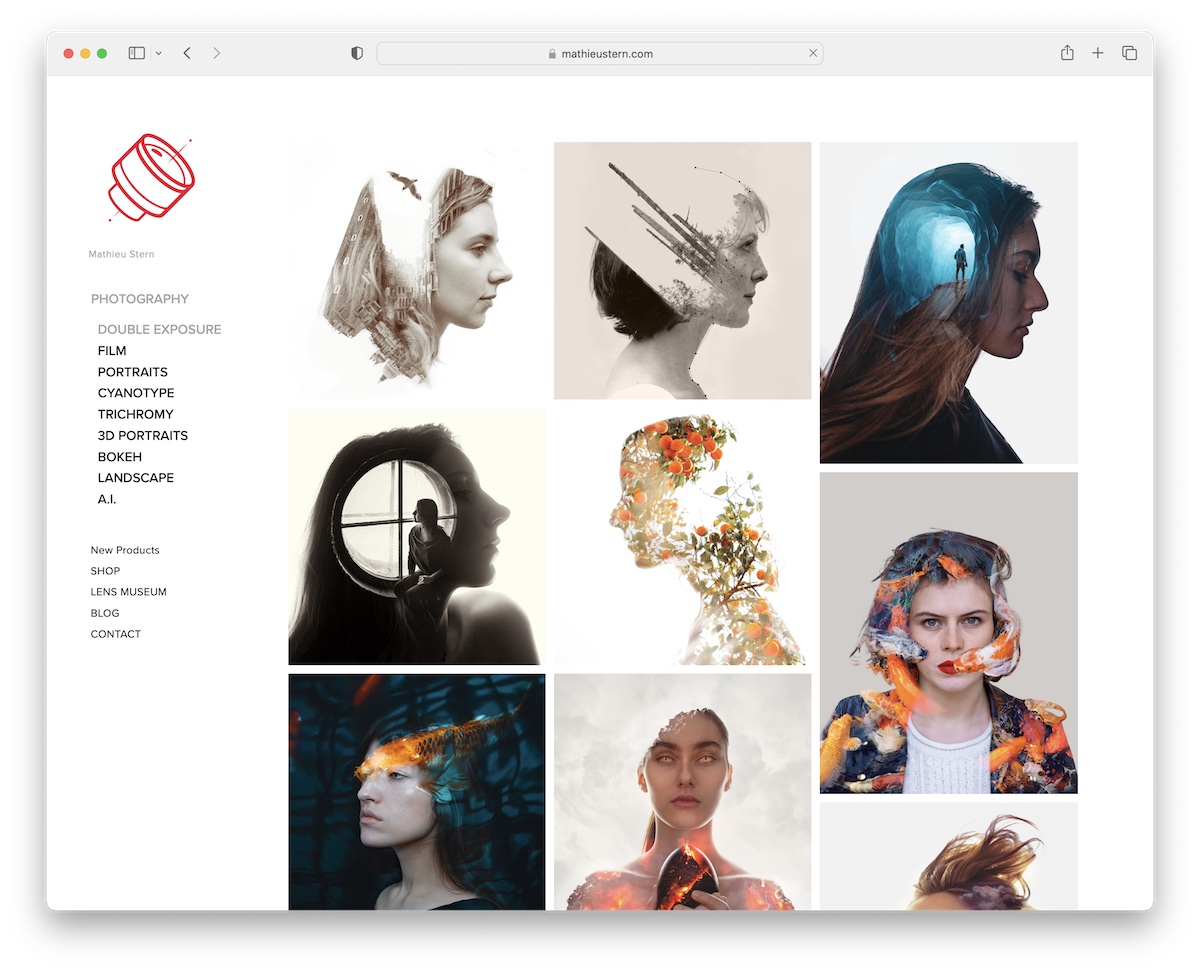Click the CONTACT link
The width and height of the screenshot is (1200, 972).
click(116, 634)
